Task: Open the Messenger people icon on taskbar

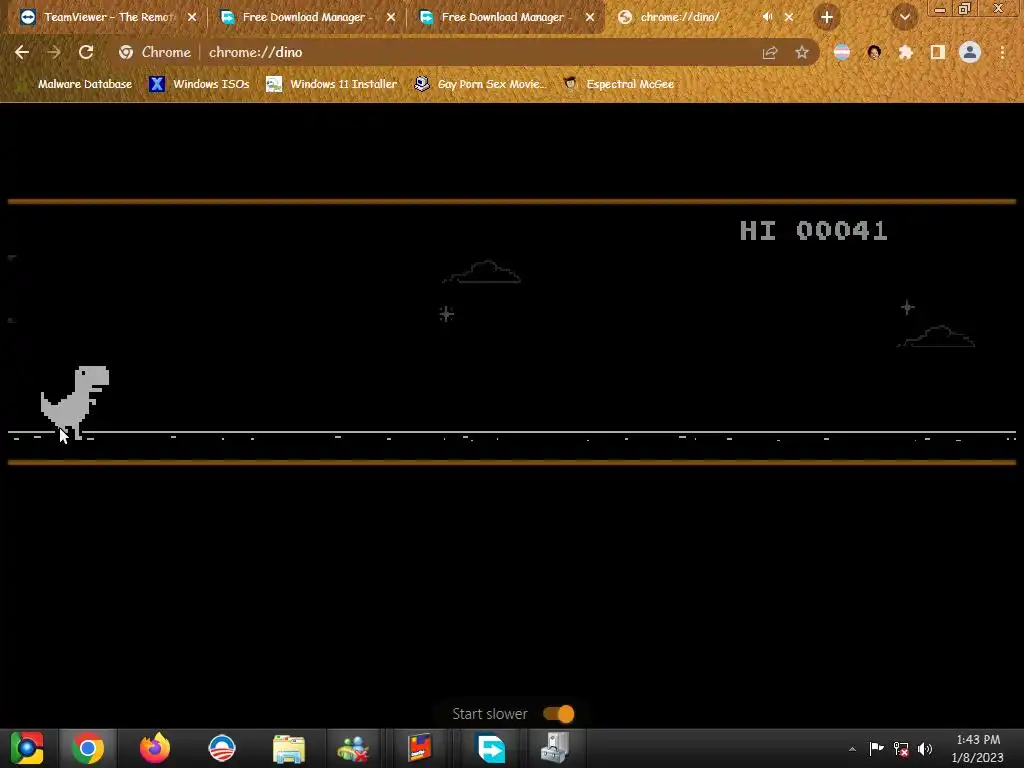Action: point(353,748)
